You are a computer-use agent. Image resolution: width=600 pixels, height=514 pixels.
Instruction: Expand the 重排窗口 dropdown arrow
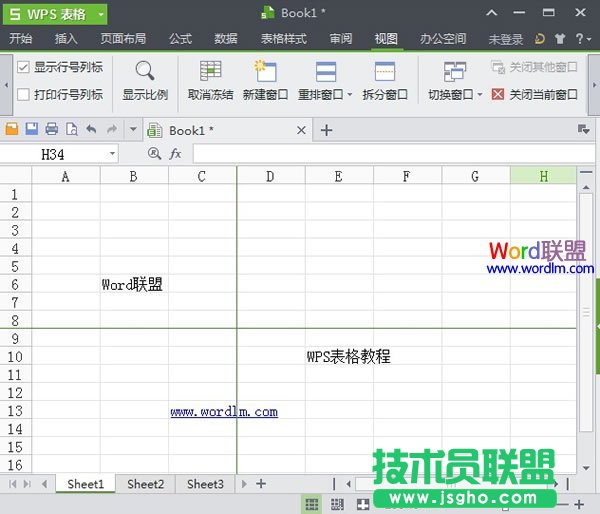tap(350, 95)
